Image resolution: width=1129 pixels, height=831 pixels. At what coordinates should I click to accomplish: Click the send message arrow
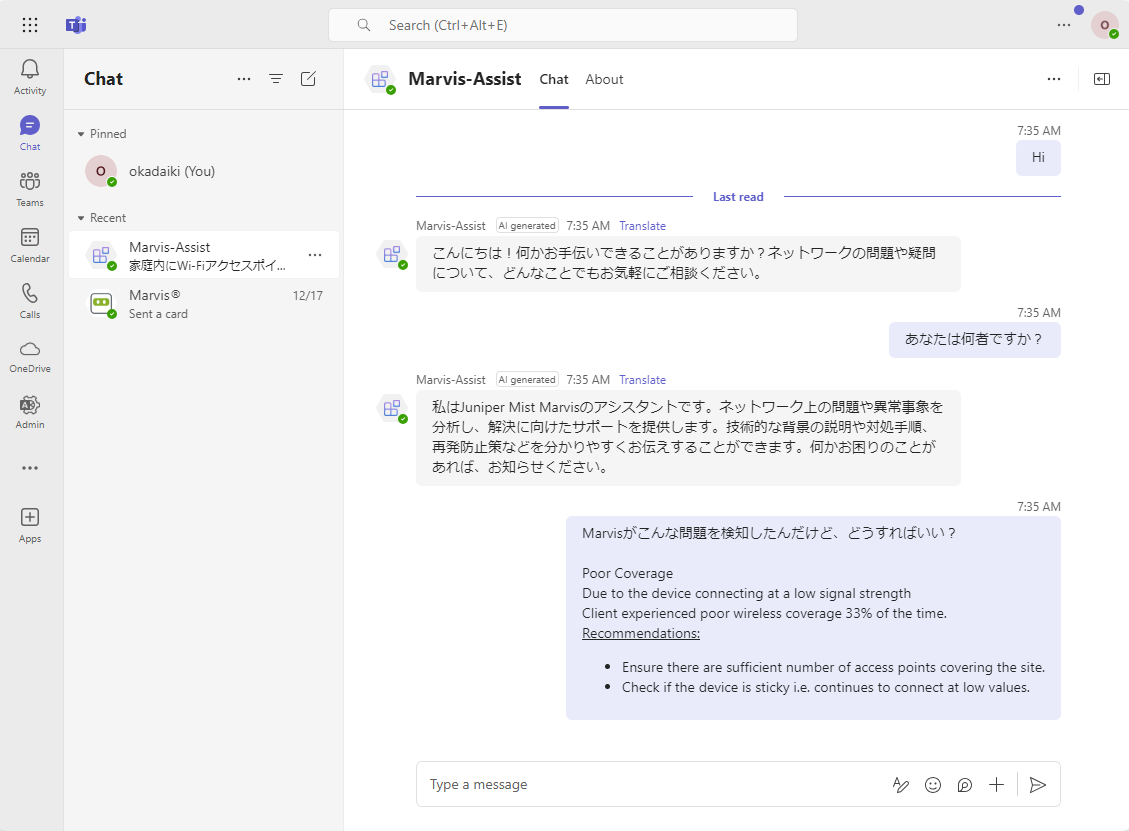[1038, 785]
